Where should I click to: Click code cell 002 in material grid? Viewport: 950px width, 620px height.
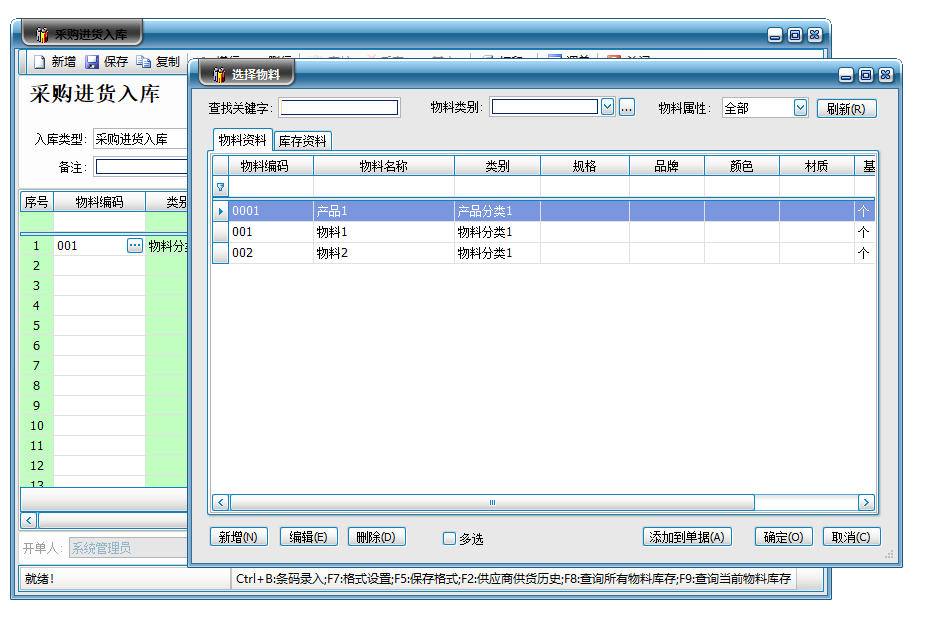[x=271, y=253]
